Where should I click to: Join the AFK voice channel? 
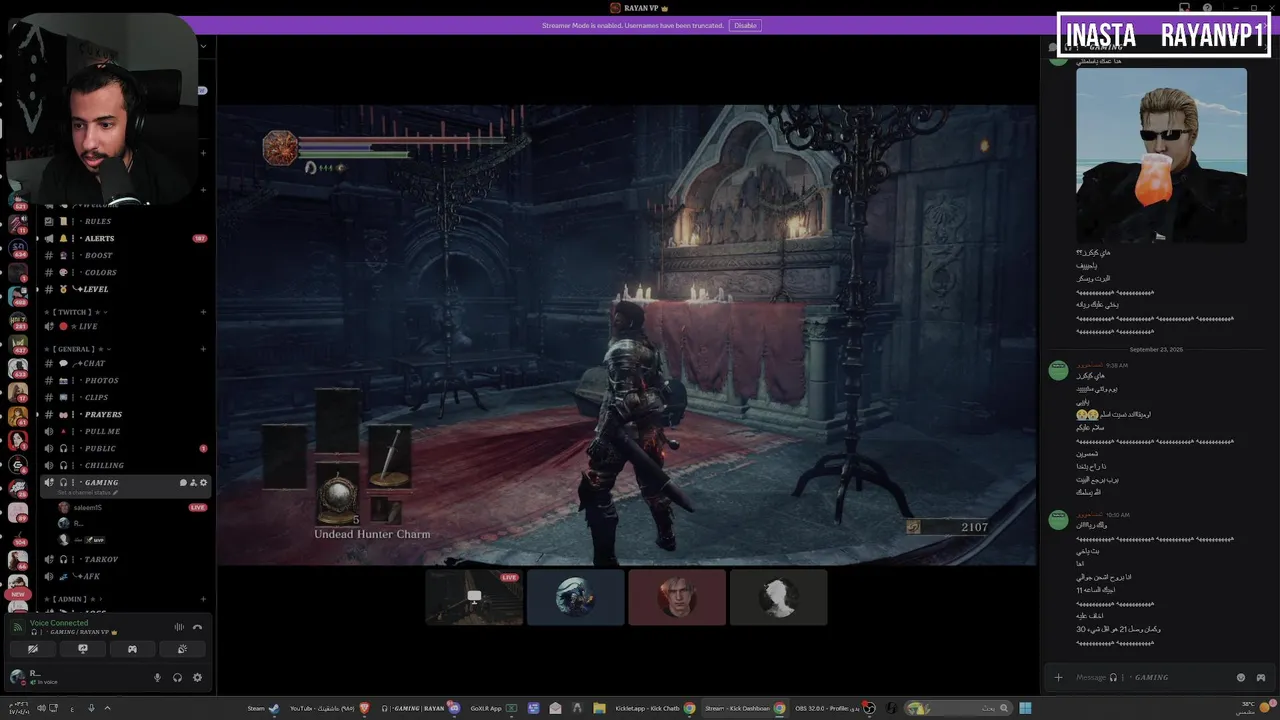125,576
